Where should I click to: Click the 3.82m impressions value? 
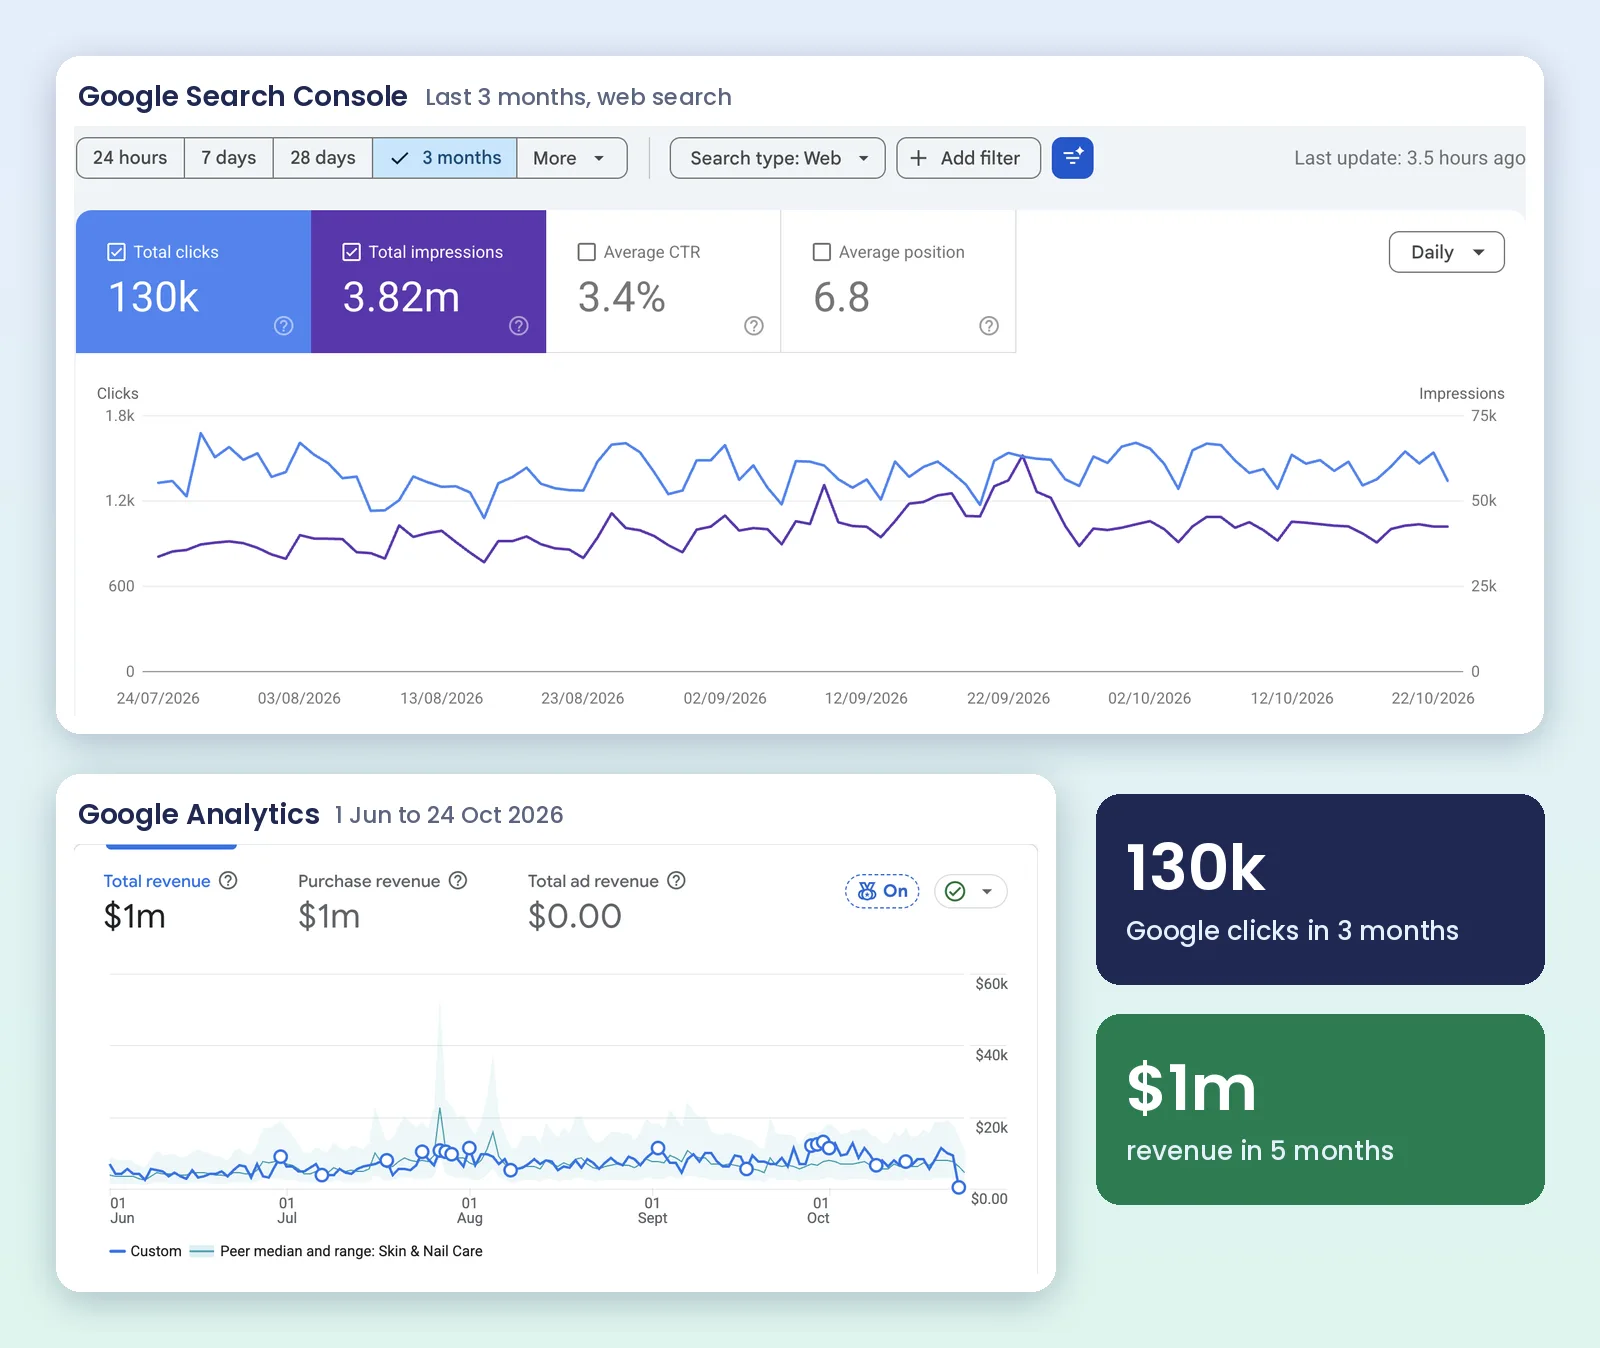click(x=401, y=297)
